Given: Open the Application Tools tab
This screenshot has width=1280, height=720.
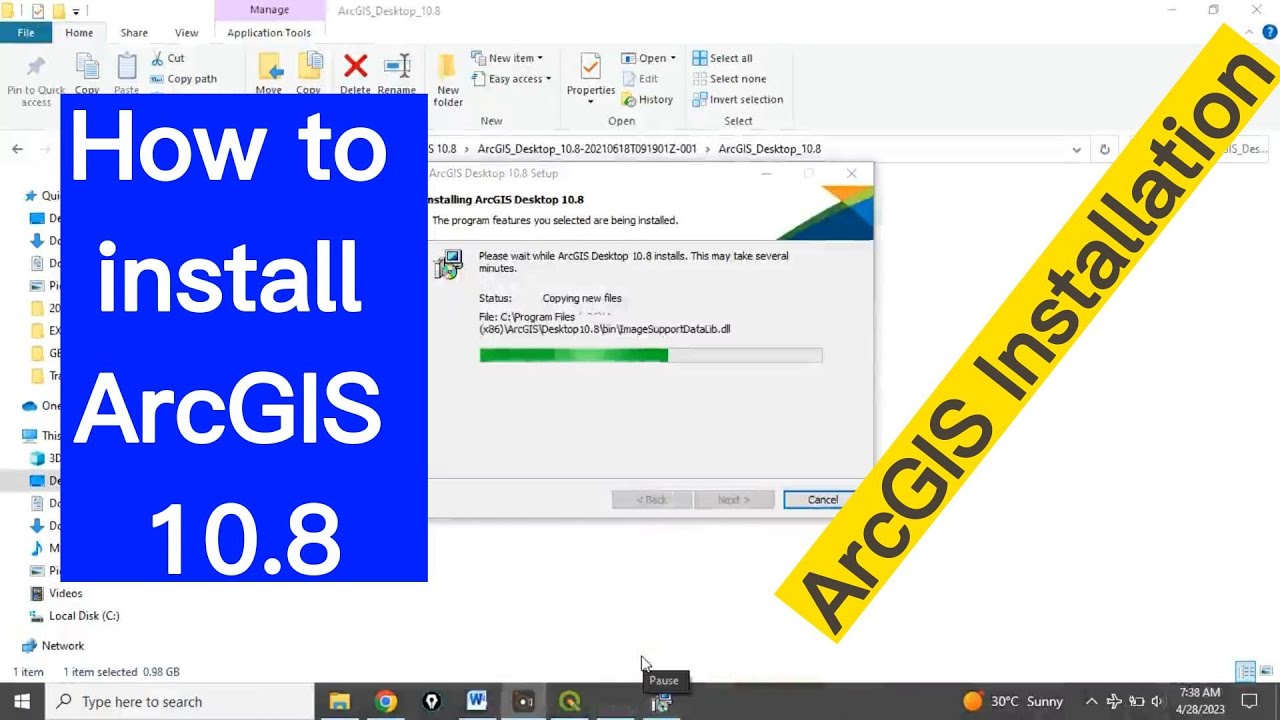Looking at the screenshot, I should [x=269, y=33].
